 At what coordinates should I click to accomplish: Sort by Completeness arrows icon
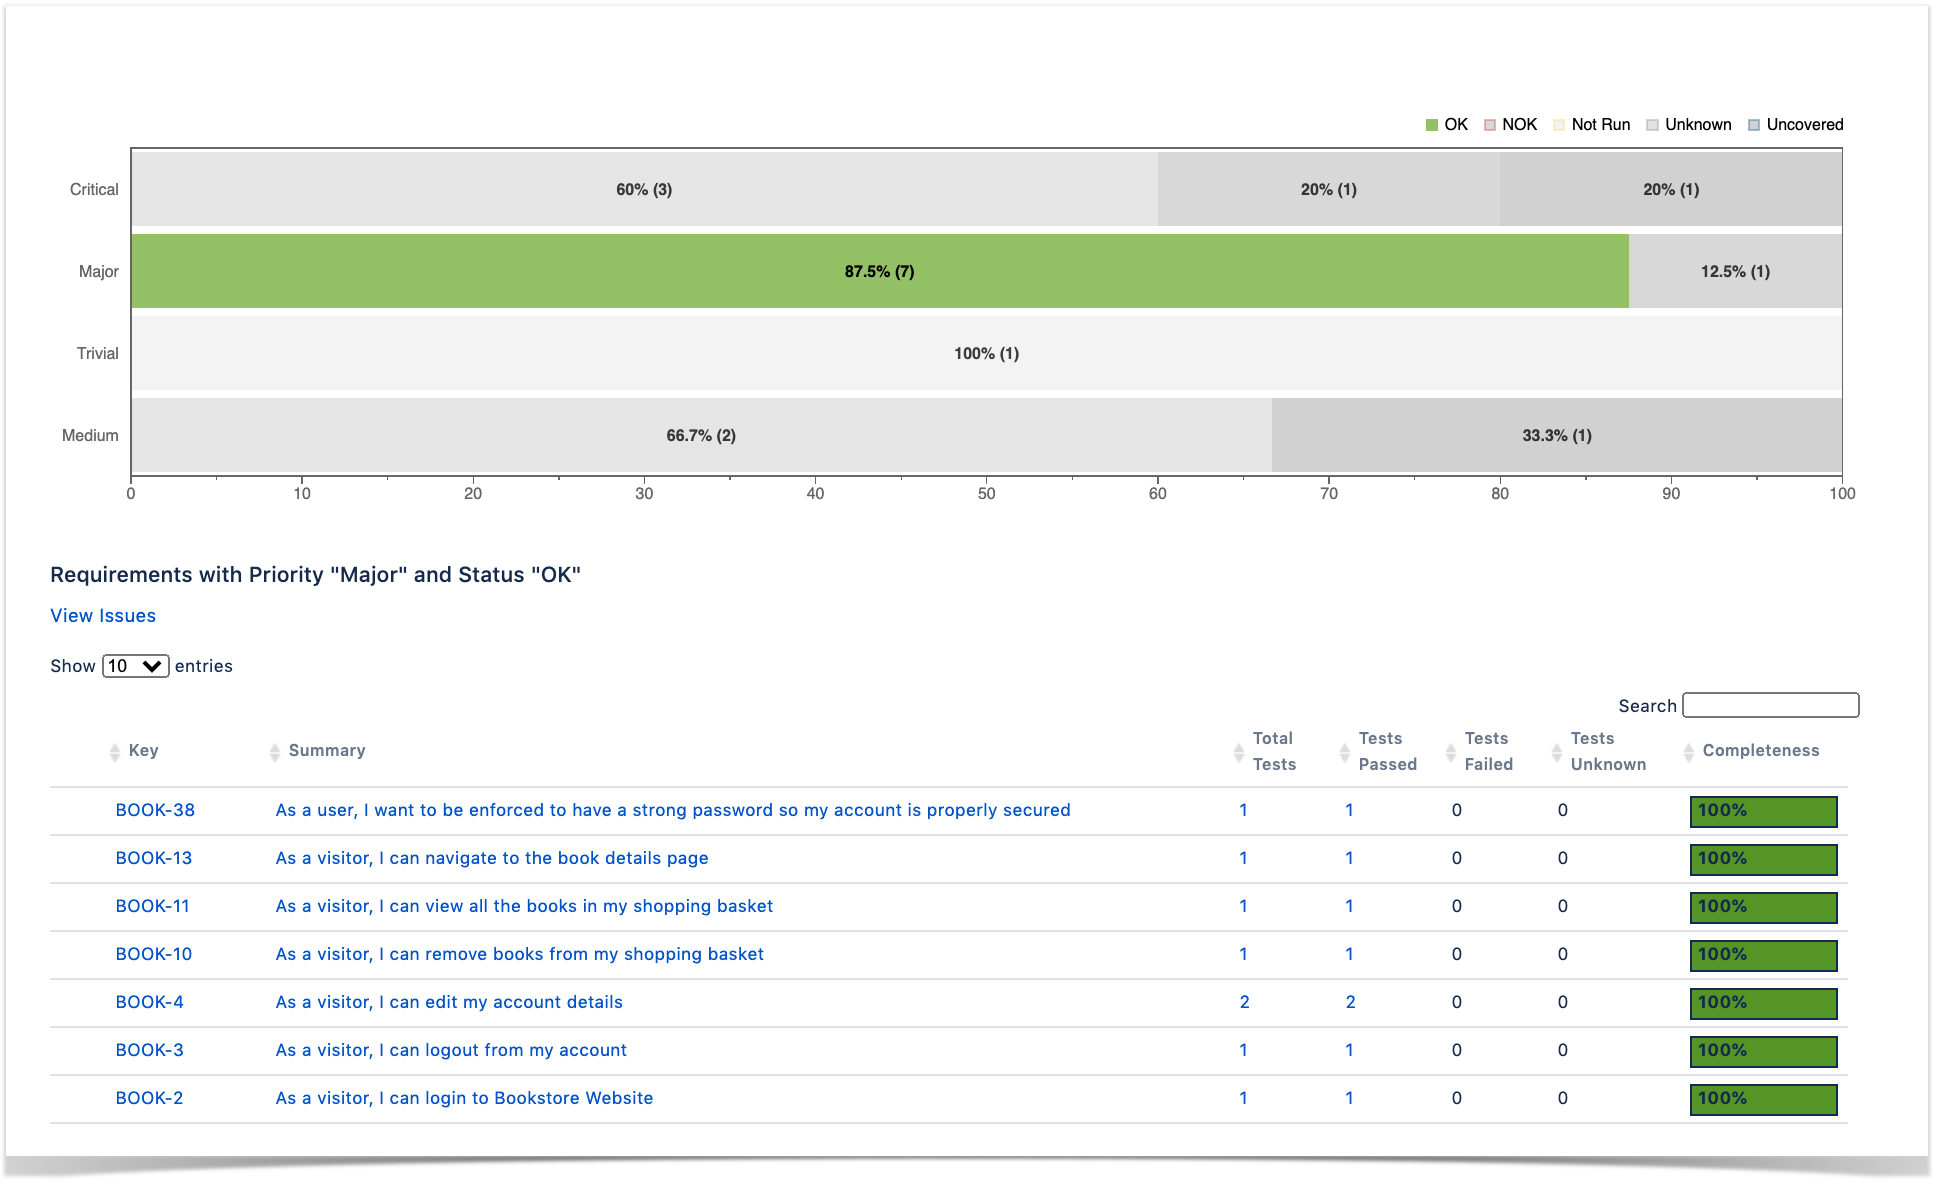coord(1688,752)
